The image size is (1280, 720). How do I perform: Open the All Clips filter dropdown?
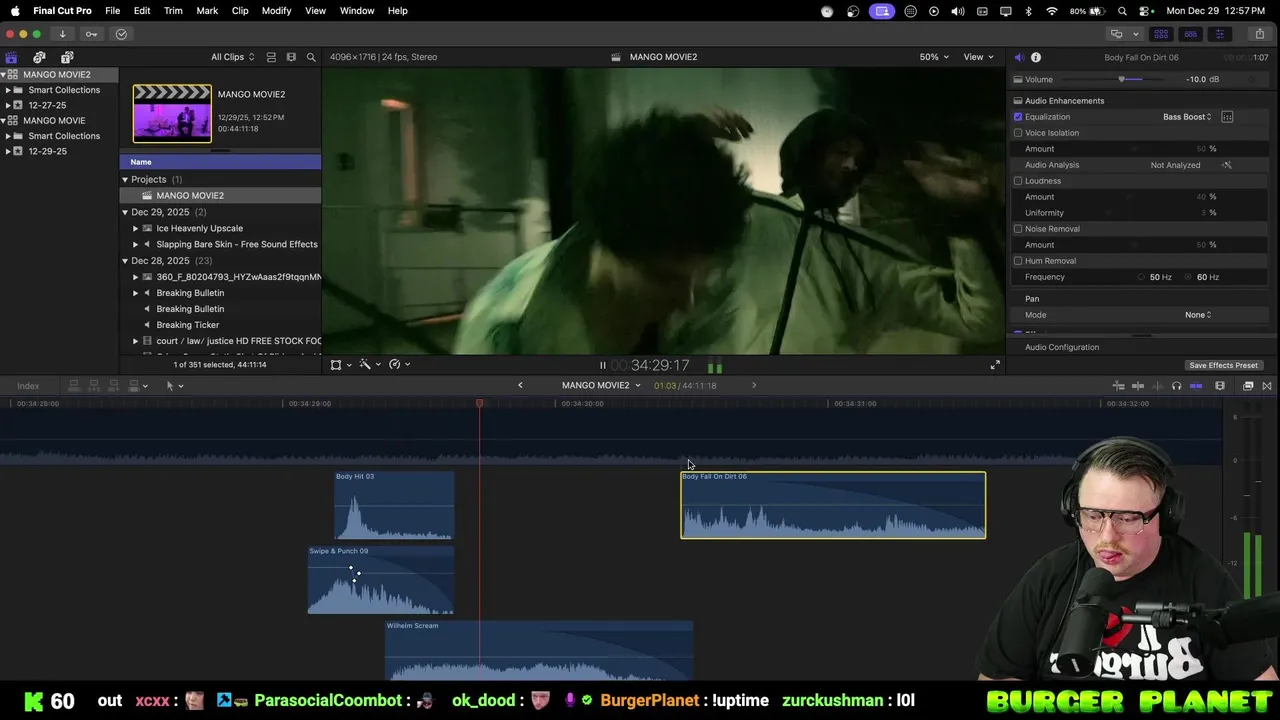click(232, 57)
